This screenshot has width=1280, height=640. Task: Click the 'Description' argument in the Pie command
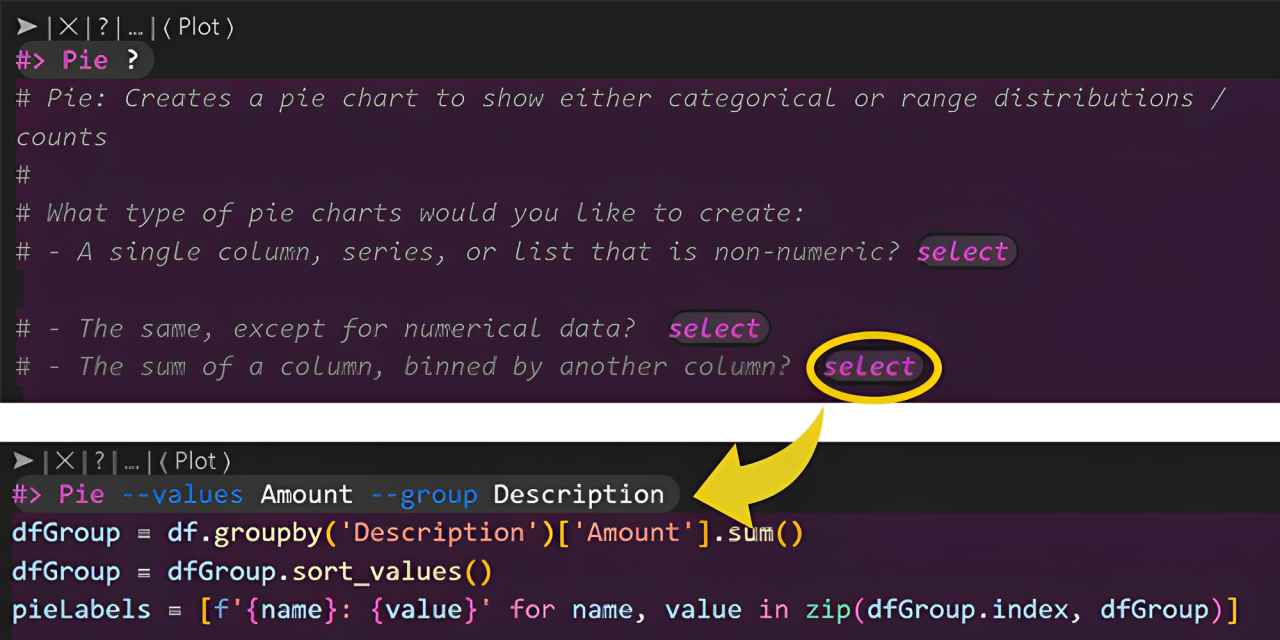[578, 494]
